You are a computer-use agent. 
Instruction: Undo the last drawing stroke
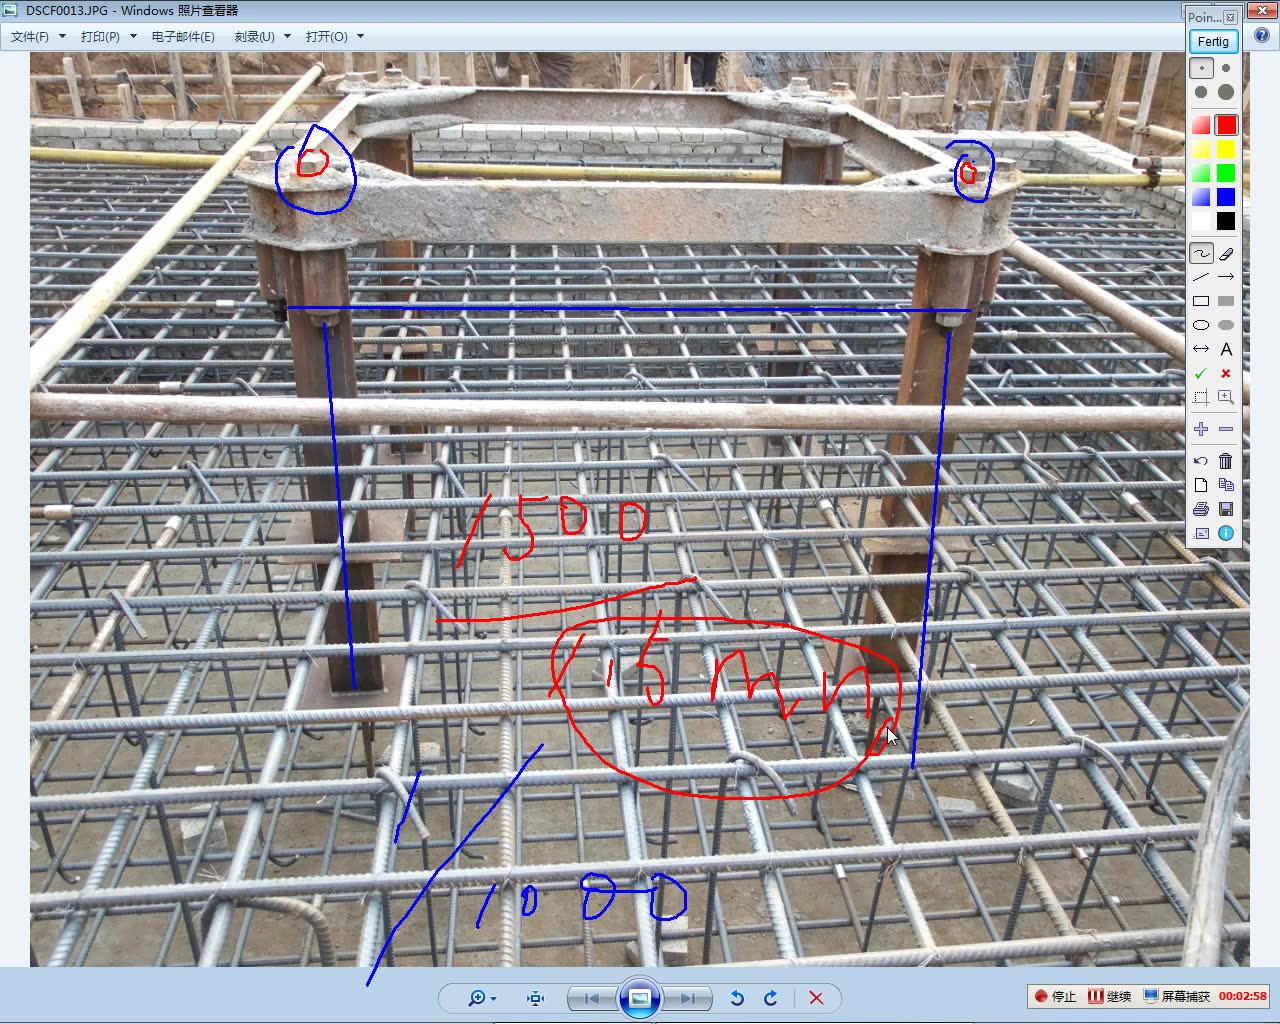coord(1201,461)
